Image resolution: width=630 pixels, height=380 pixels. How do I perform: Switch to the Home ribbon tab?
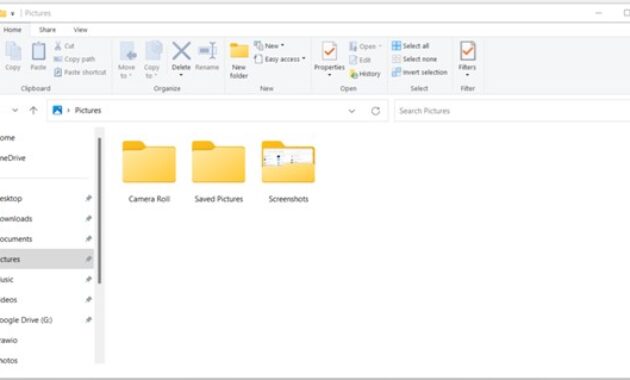[12, 30]
